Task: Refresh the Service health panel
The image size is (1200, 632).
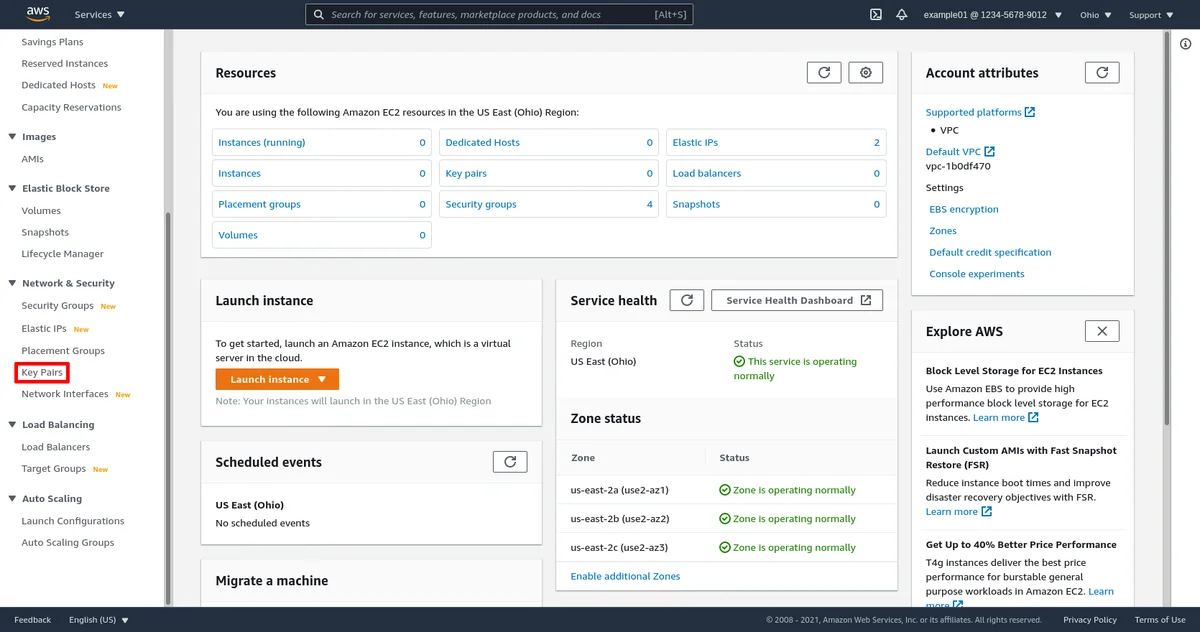Action: point(686,300)
